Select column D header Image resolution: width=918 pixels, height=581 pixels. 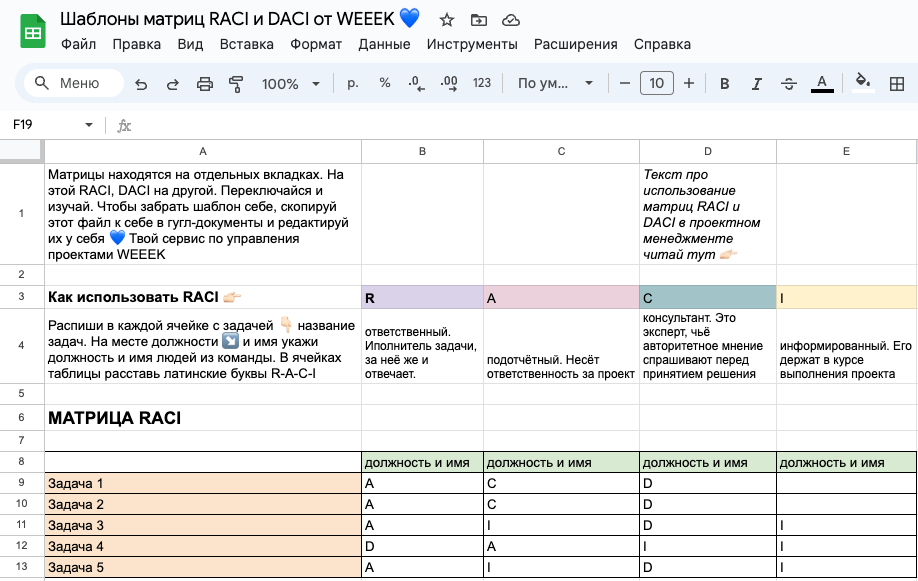pos(708,152)
